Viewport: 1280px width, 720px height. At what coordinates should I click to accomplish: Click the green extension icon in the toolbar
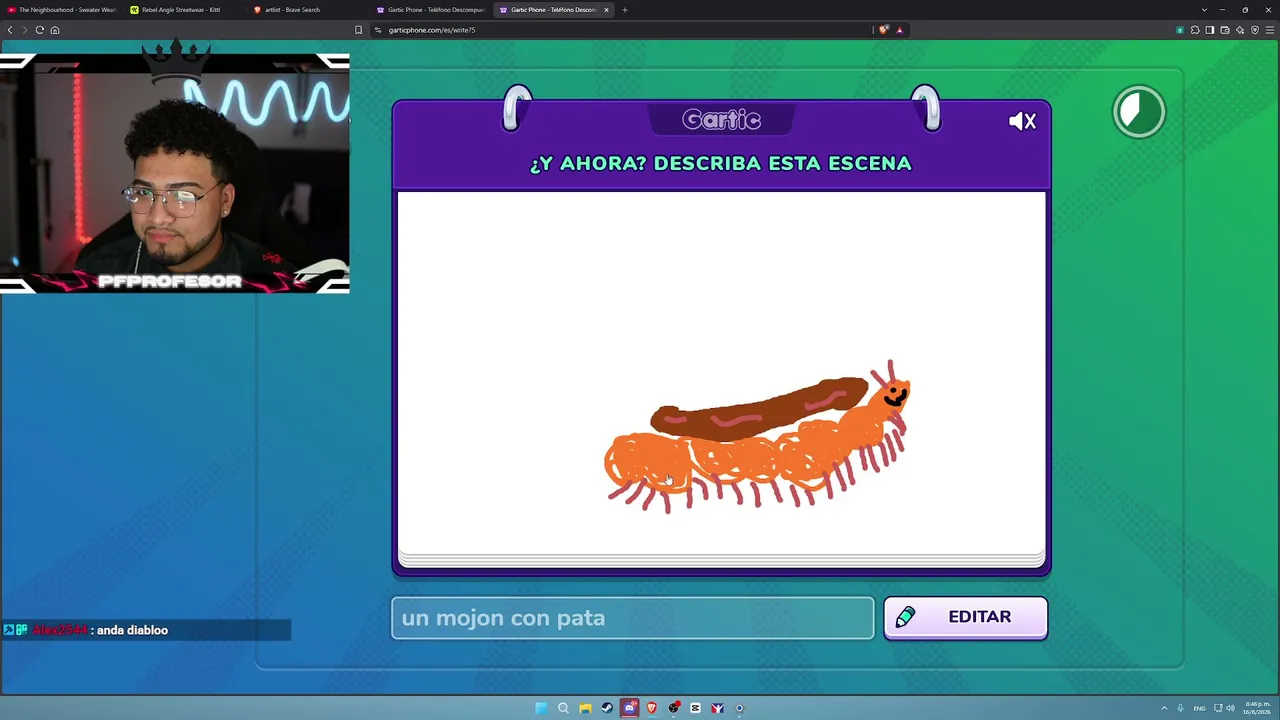1180,30
